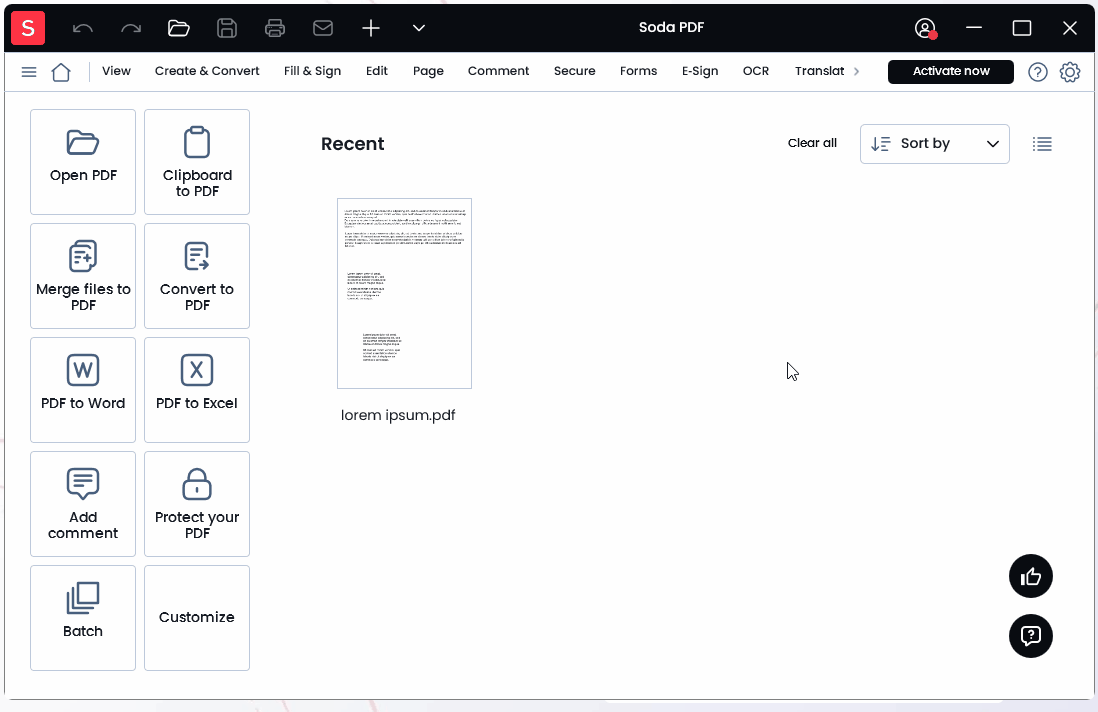1098x712 pixels.
Task: Redo the last action
Action: 131,28
